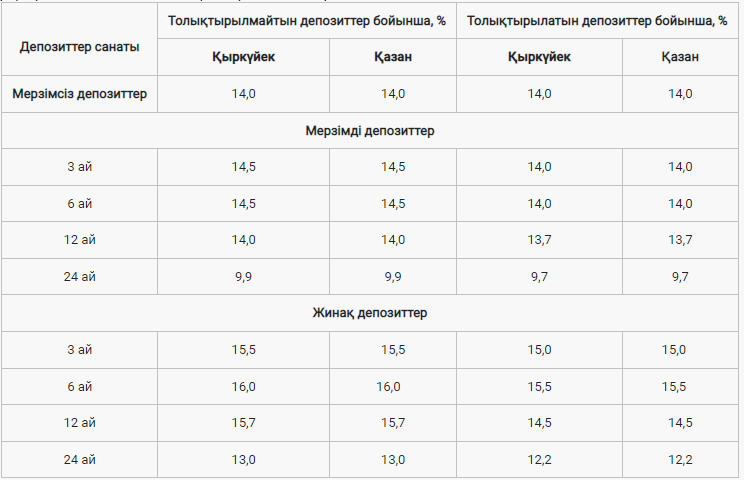Click the 9,7 value under second Қыркүйек
744x480 pixels.
point(539,277)
